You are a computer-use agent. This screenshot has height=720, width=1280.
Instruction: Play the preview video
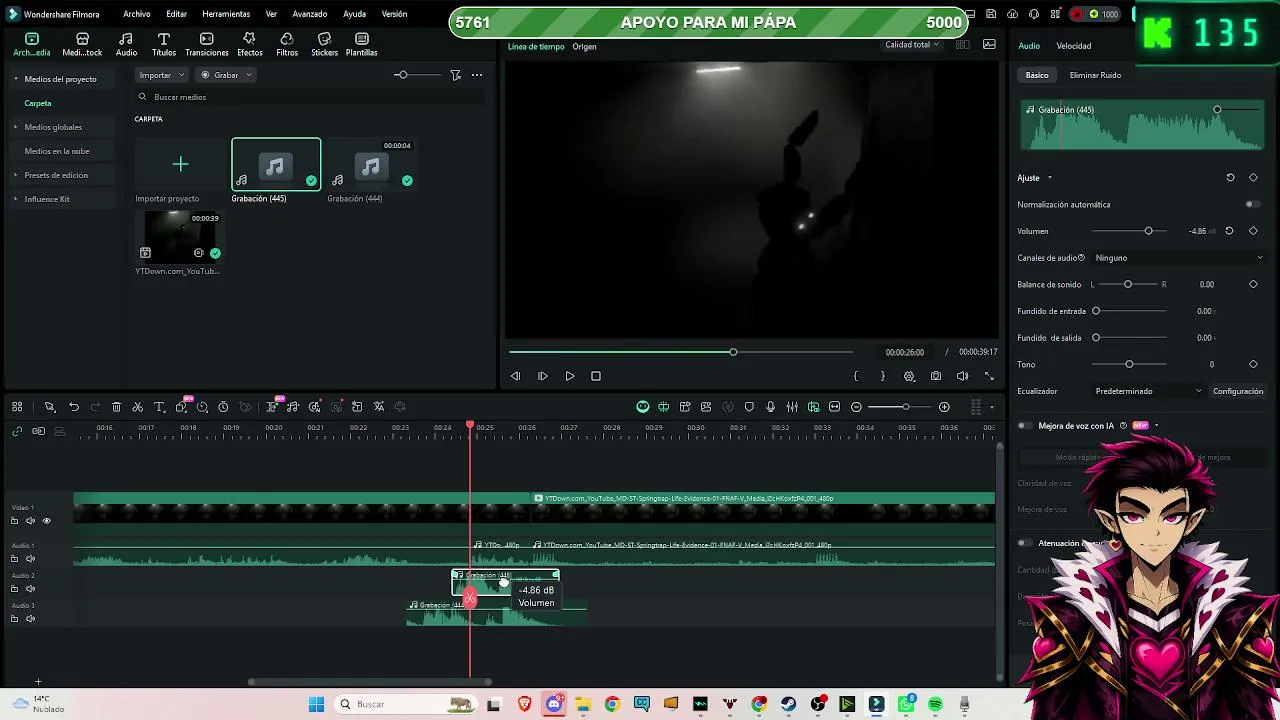click(x=569, y=376)
